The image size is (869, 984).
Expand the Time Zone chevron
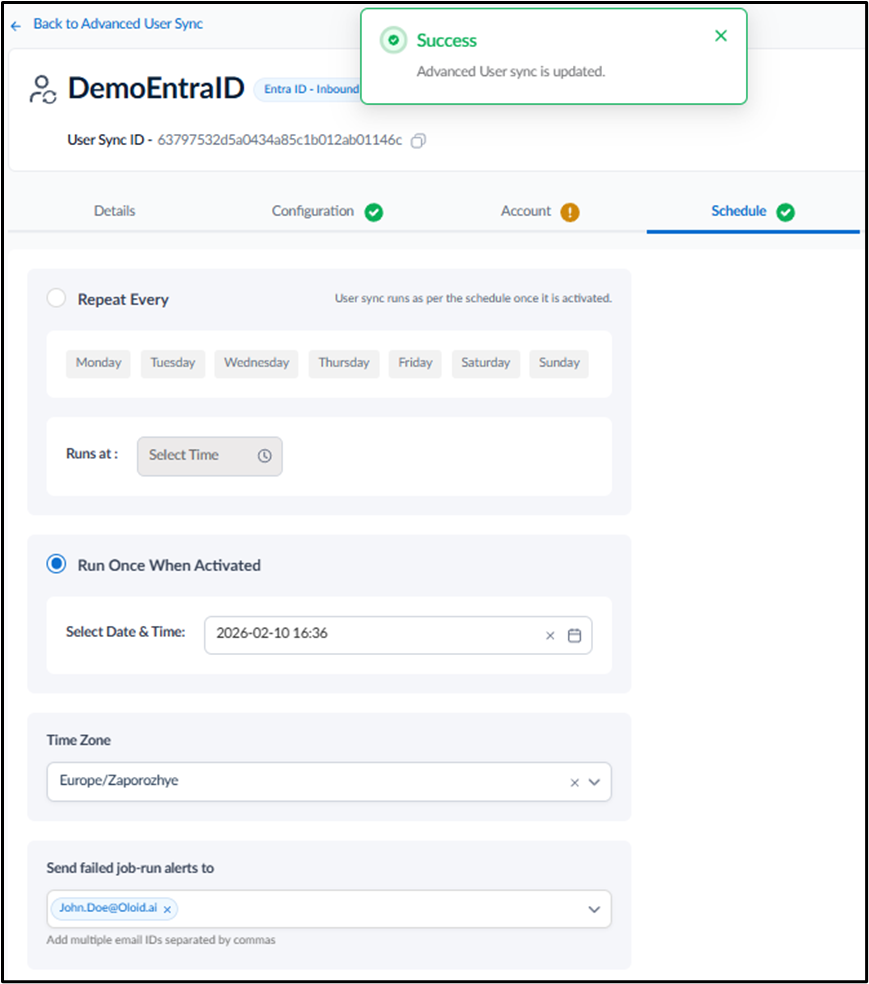pyautogui.click(x=594, y=783)
